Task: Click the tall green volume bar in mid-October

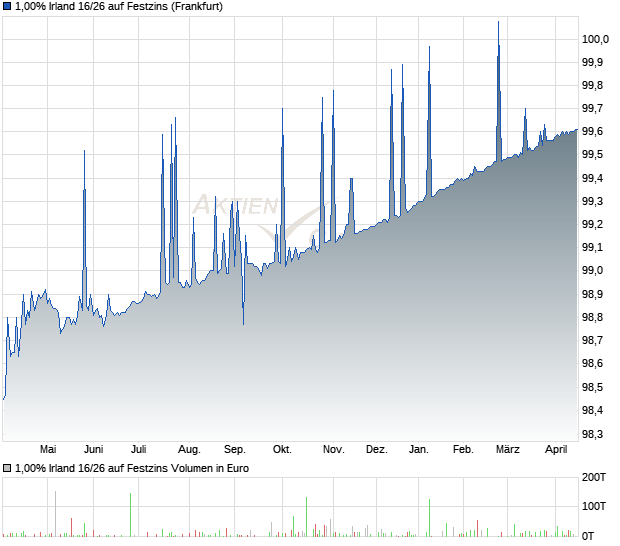Action: click(306, 517)
